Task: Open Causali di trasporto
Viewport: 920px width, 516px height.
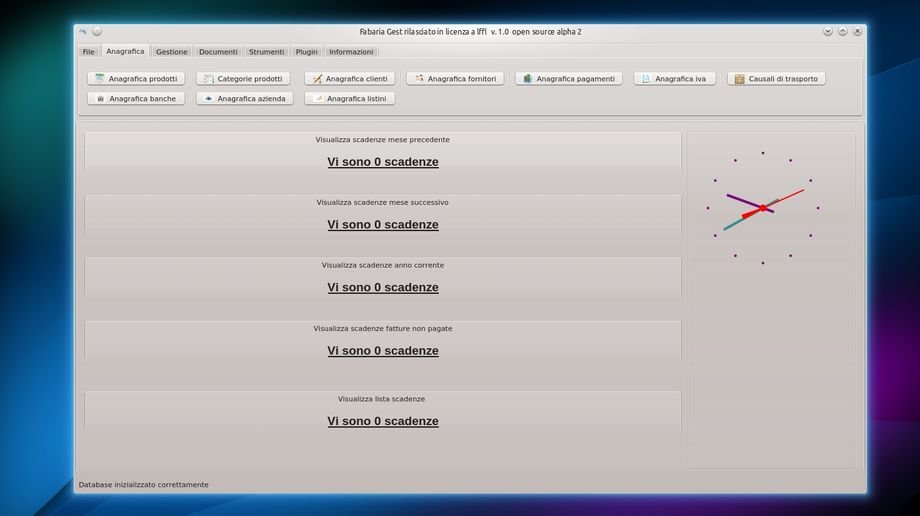Action: pyautogui.click(x=776, y=79)
